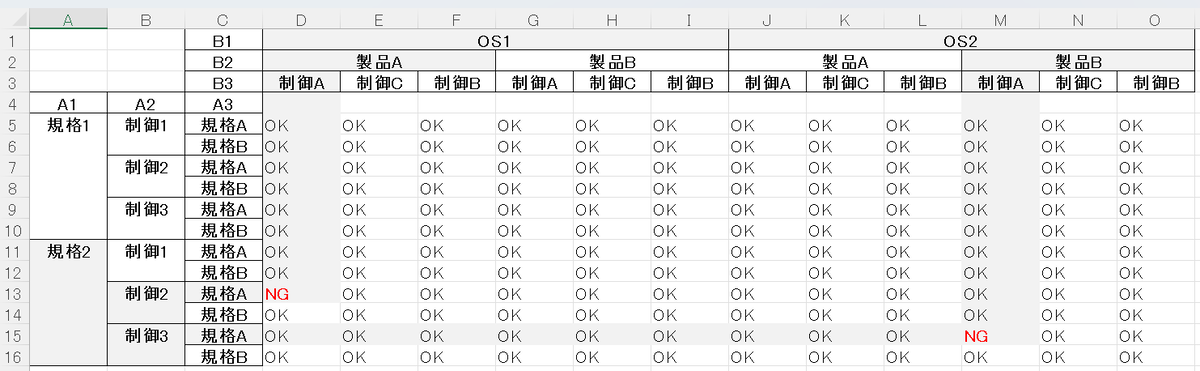Screen dimensions: 1200x371
Task: Click 製品B header under OS2
Action: (1078, 62)
